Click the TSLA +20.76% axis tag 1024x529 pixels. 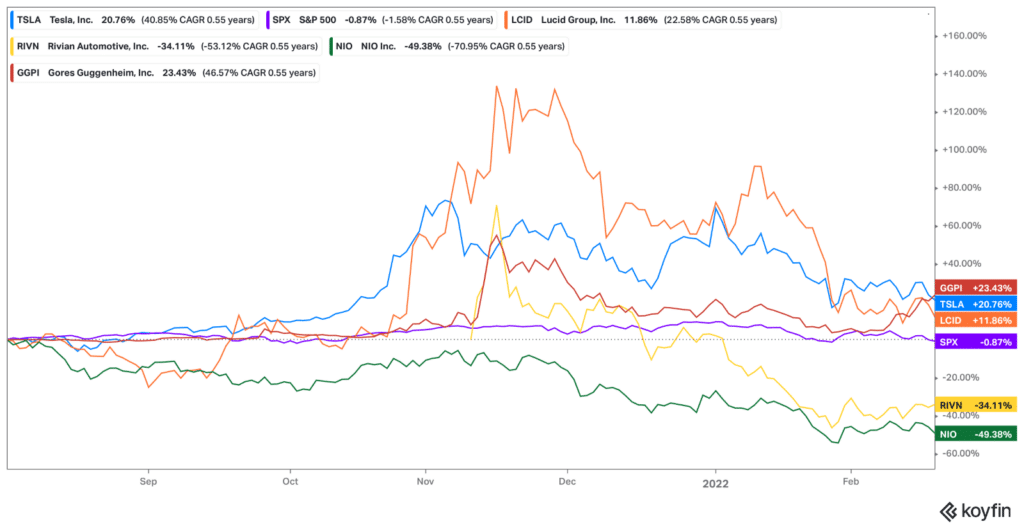click(x=976, y=304)
